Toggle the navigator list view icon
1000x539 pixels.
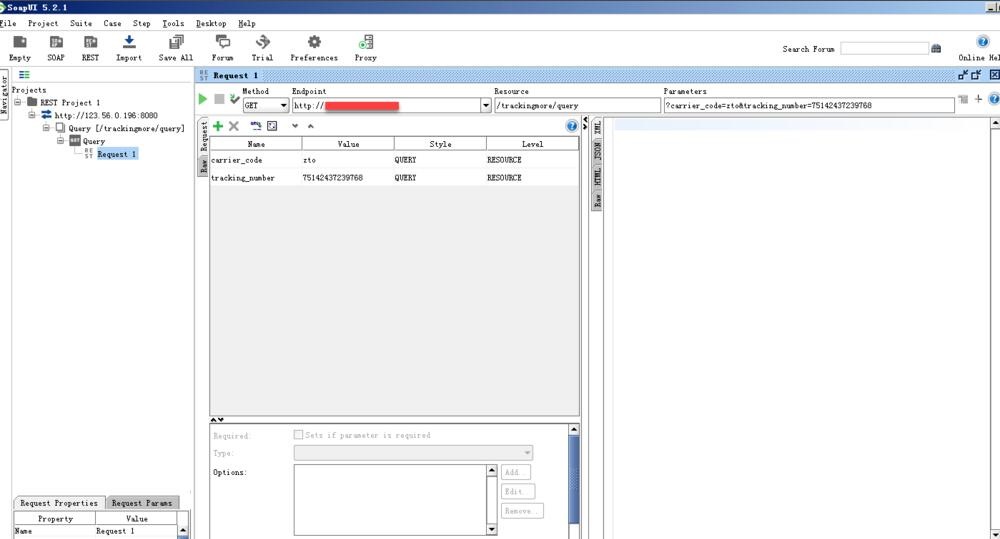24,75
